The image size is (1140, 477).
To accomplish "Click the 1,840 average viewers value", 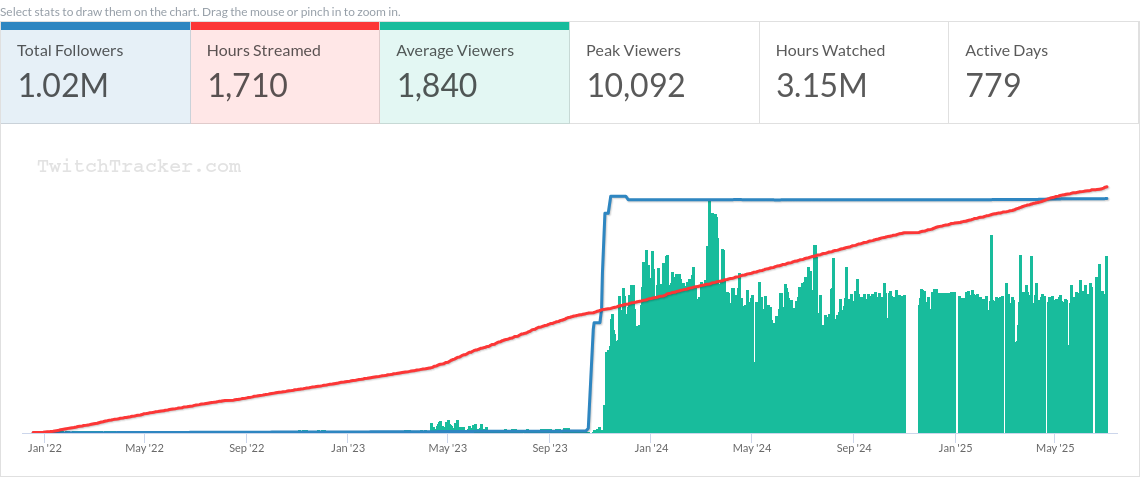I will coord(437,86).
